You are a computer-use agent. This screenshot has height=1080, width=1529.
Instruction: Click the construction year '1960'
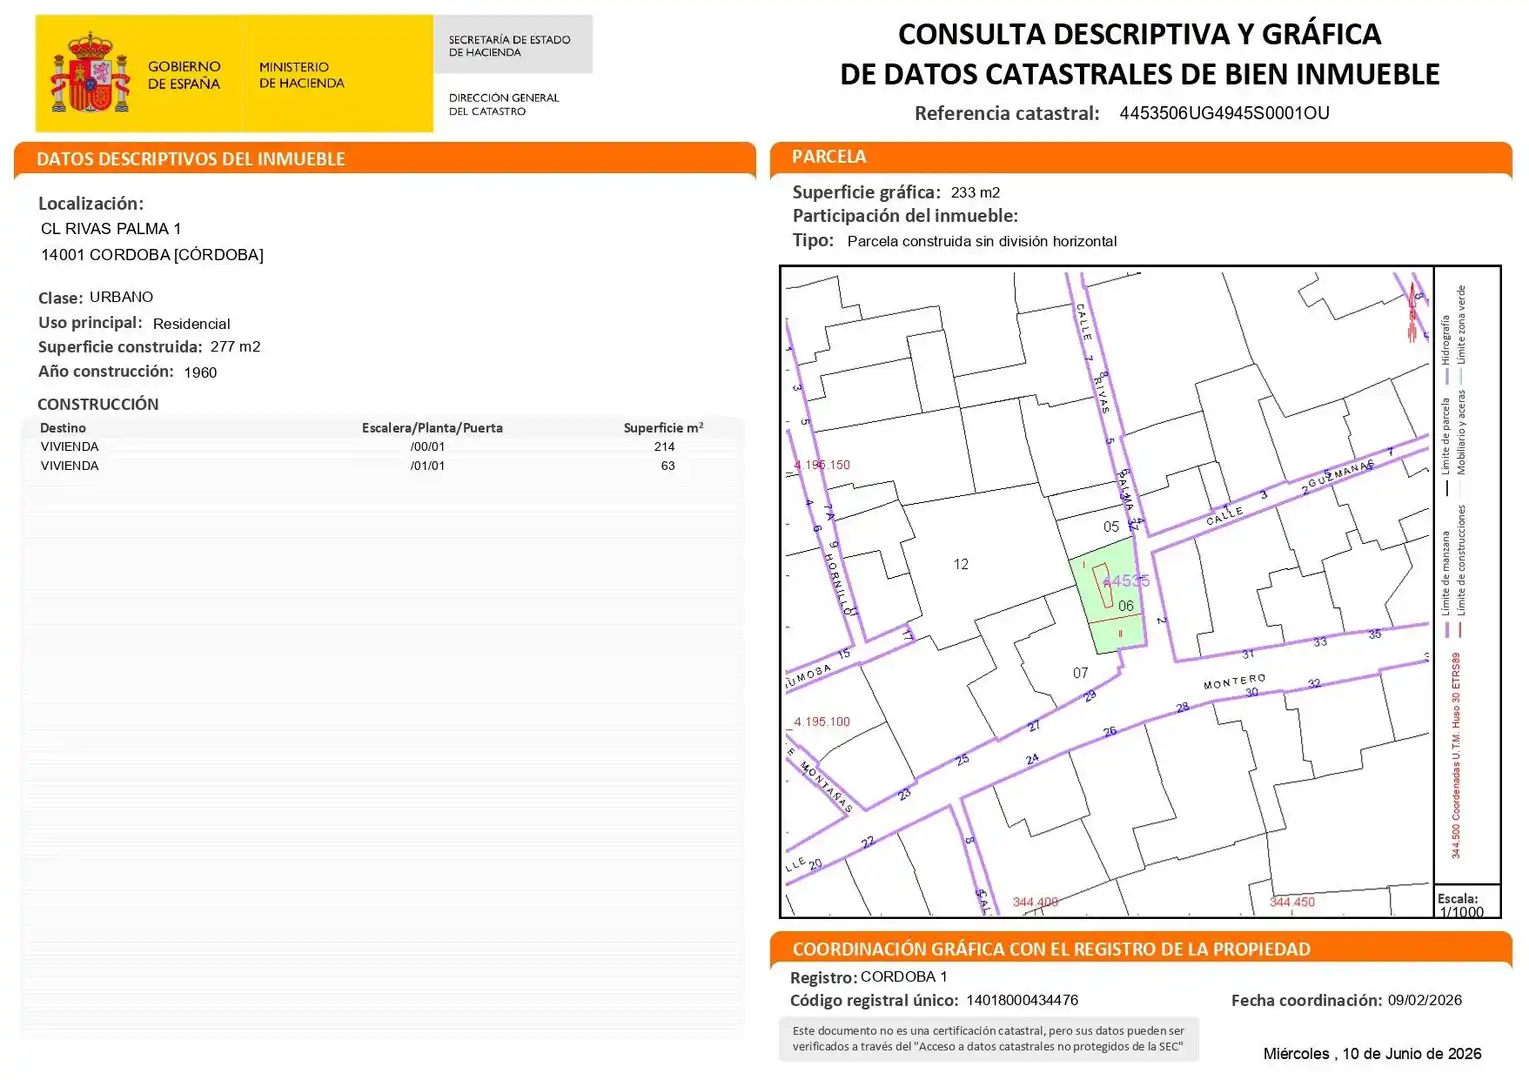[x=200, y=372]
